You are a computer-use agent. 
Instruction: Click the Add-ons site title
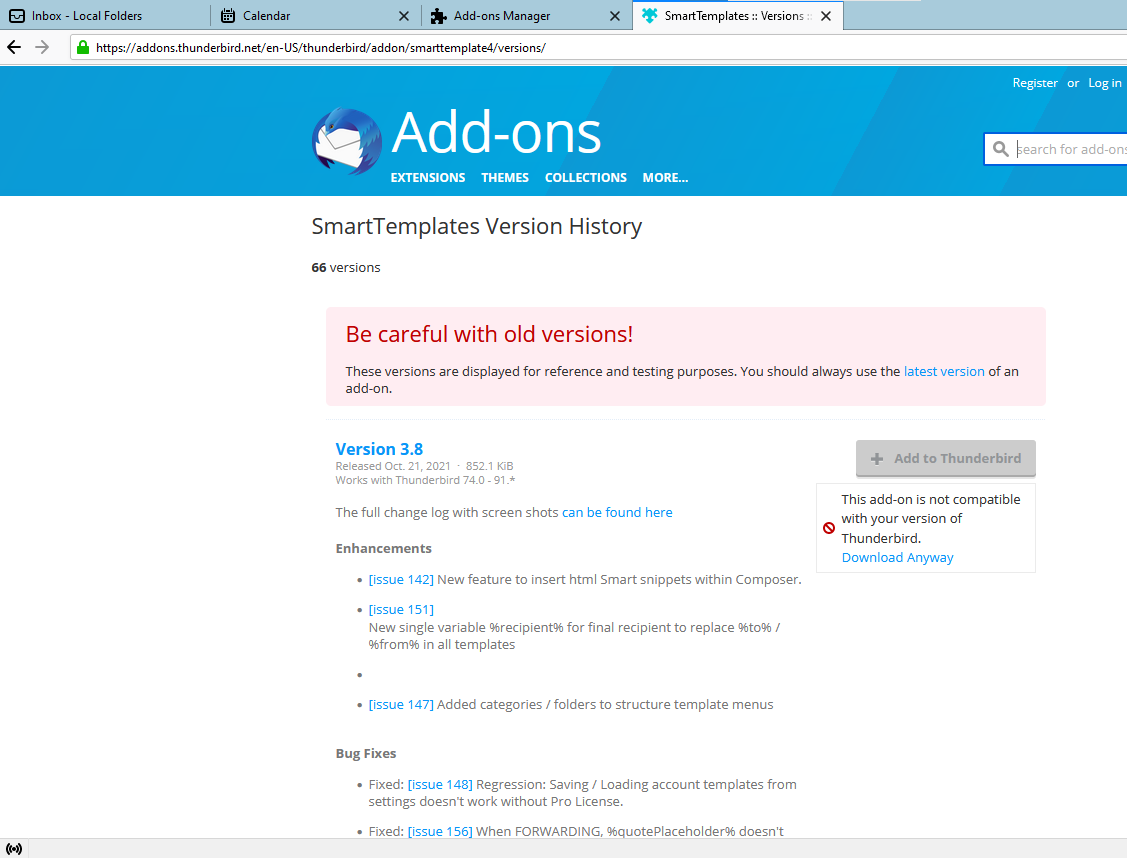pos(496,133)
